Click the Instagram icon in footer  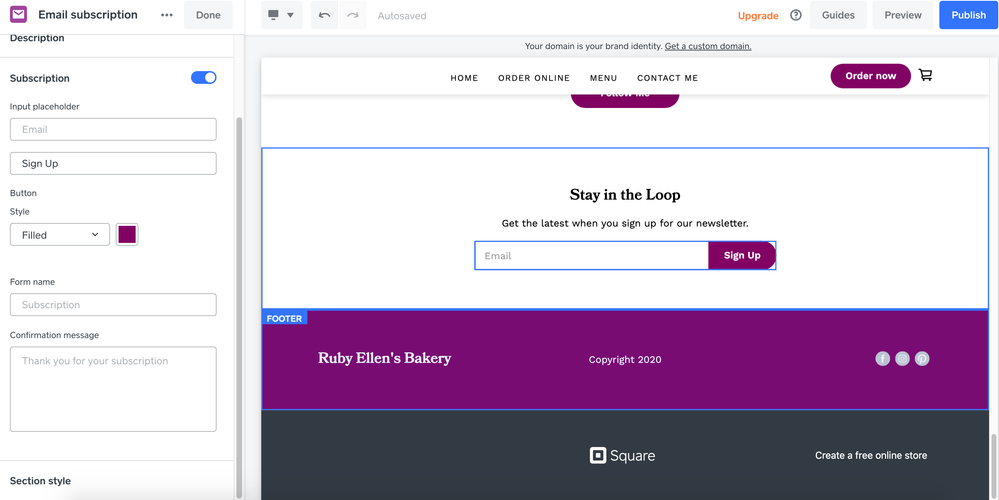902,359
